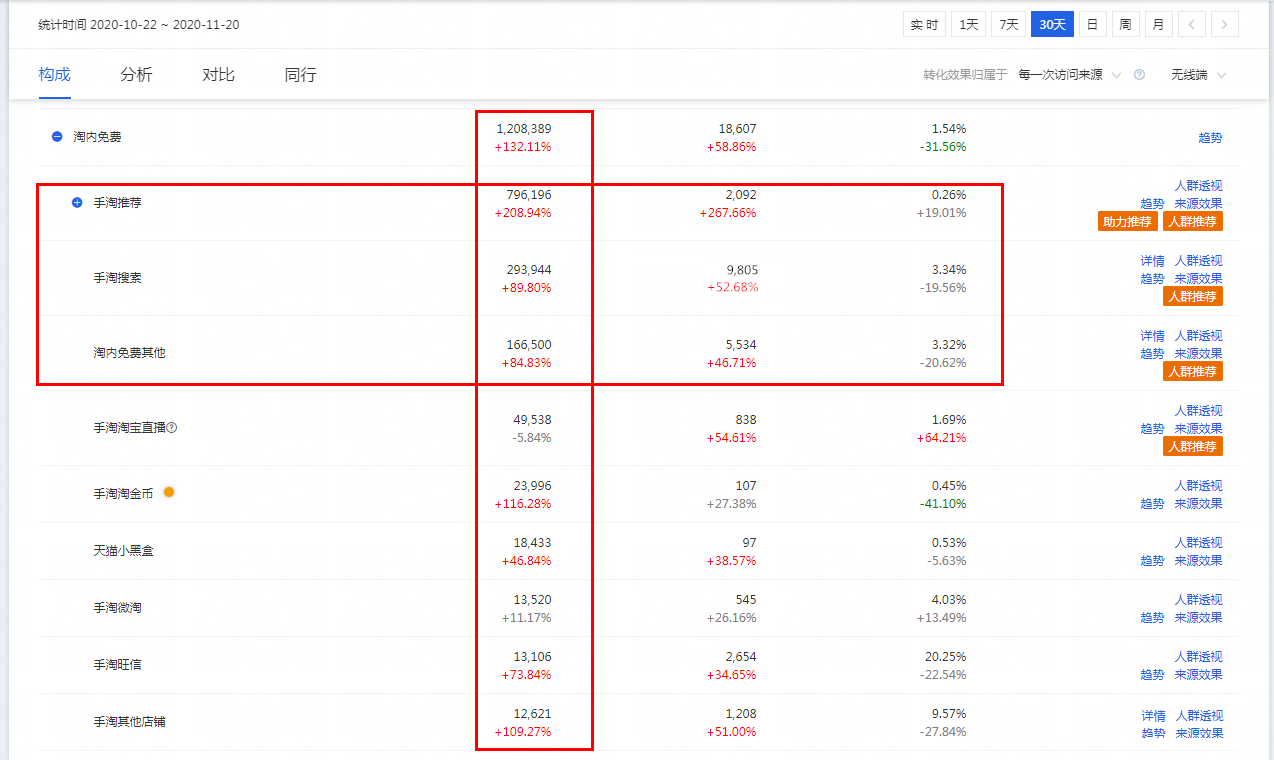The width and height of the screenshot is (1274, 760).
Task: Expand the 手淘推荐 row
Action: click(x=77, y=203)
